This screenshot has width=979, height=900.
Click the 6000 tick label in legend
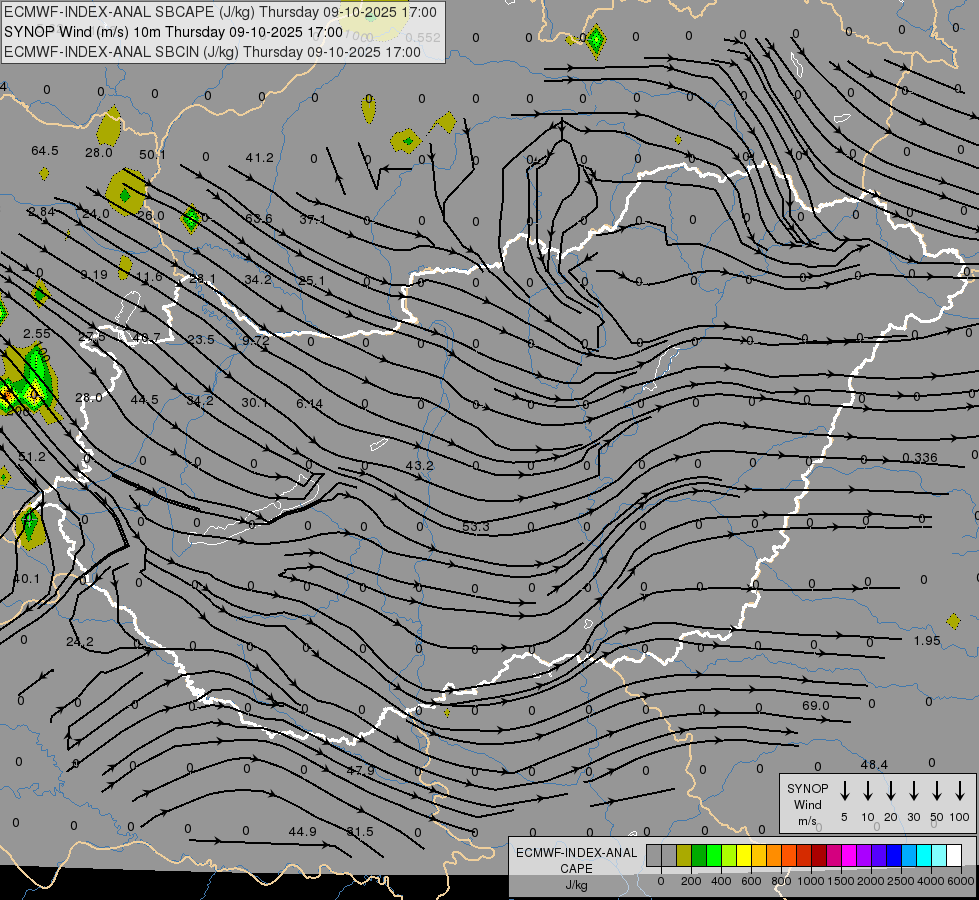[x=960, y=881]
